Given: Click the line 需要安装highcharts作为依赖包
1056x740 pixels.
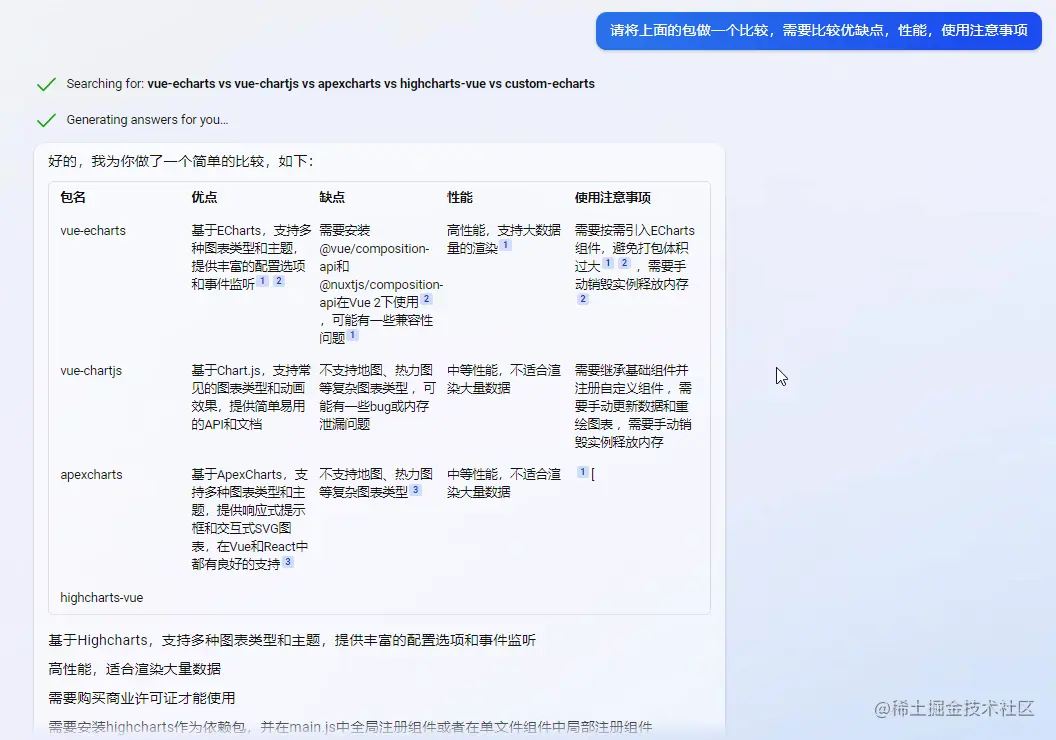Looking at the screenshot, I should tap(350, 727).
